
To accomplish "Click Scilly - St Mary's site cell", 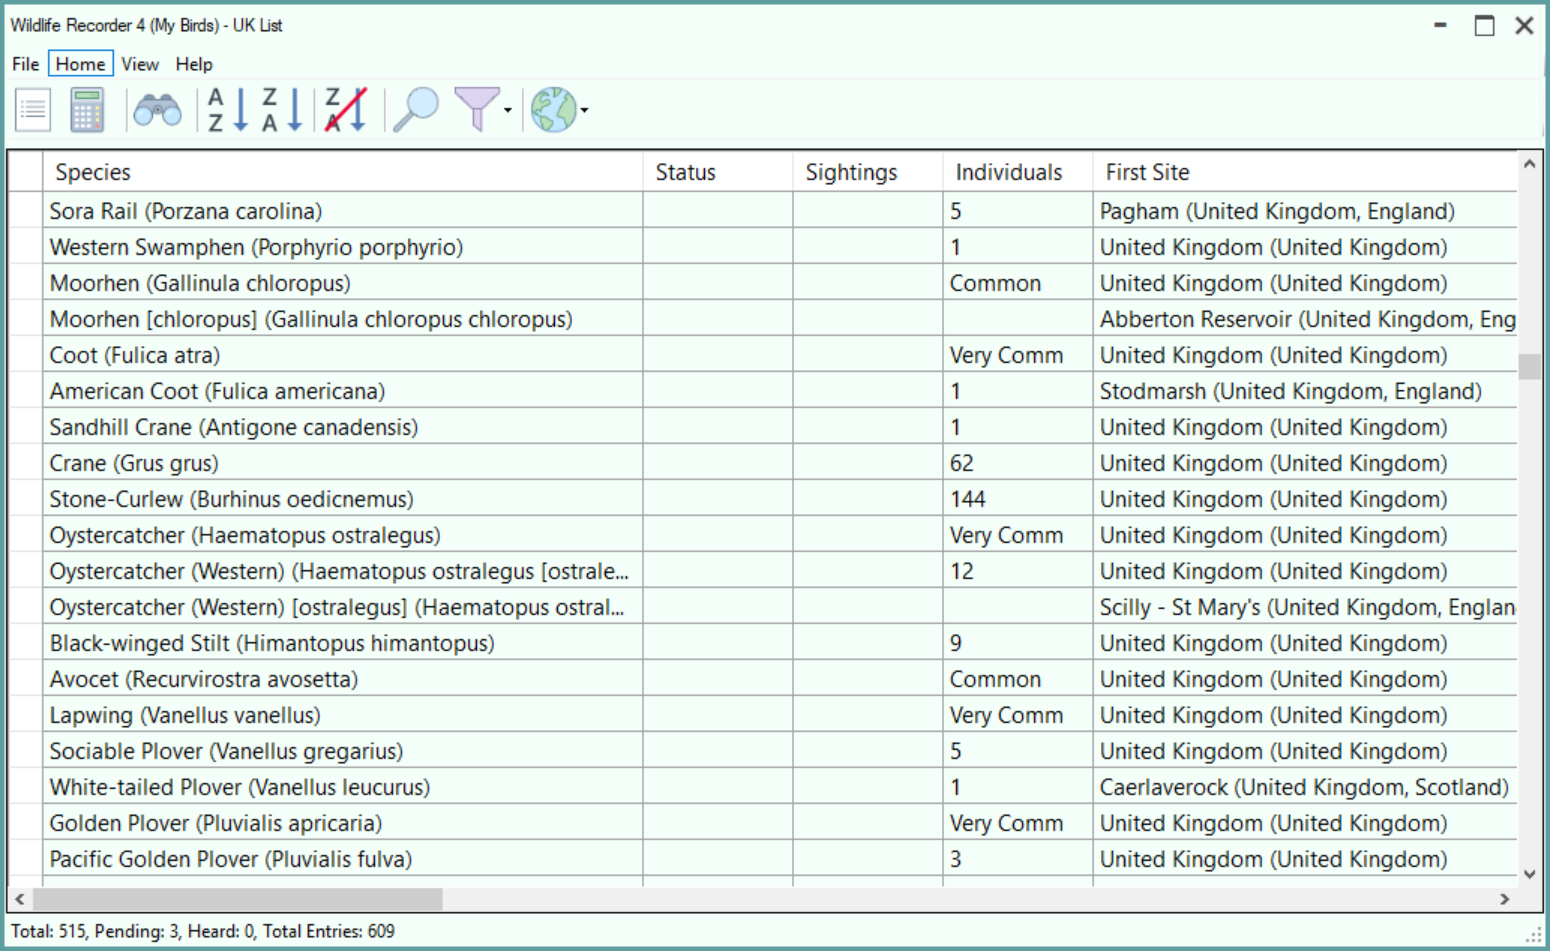I will [1305, 607].
